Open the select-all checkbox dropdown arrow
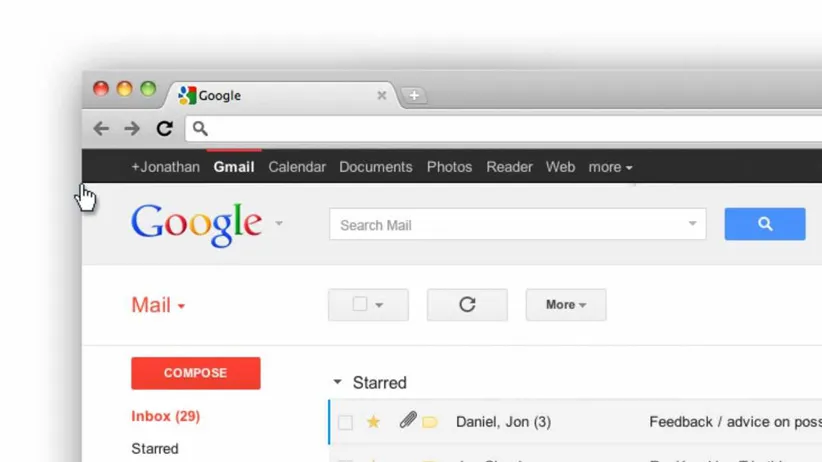The image size is (822, 462). pos(379,305)
